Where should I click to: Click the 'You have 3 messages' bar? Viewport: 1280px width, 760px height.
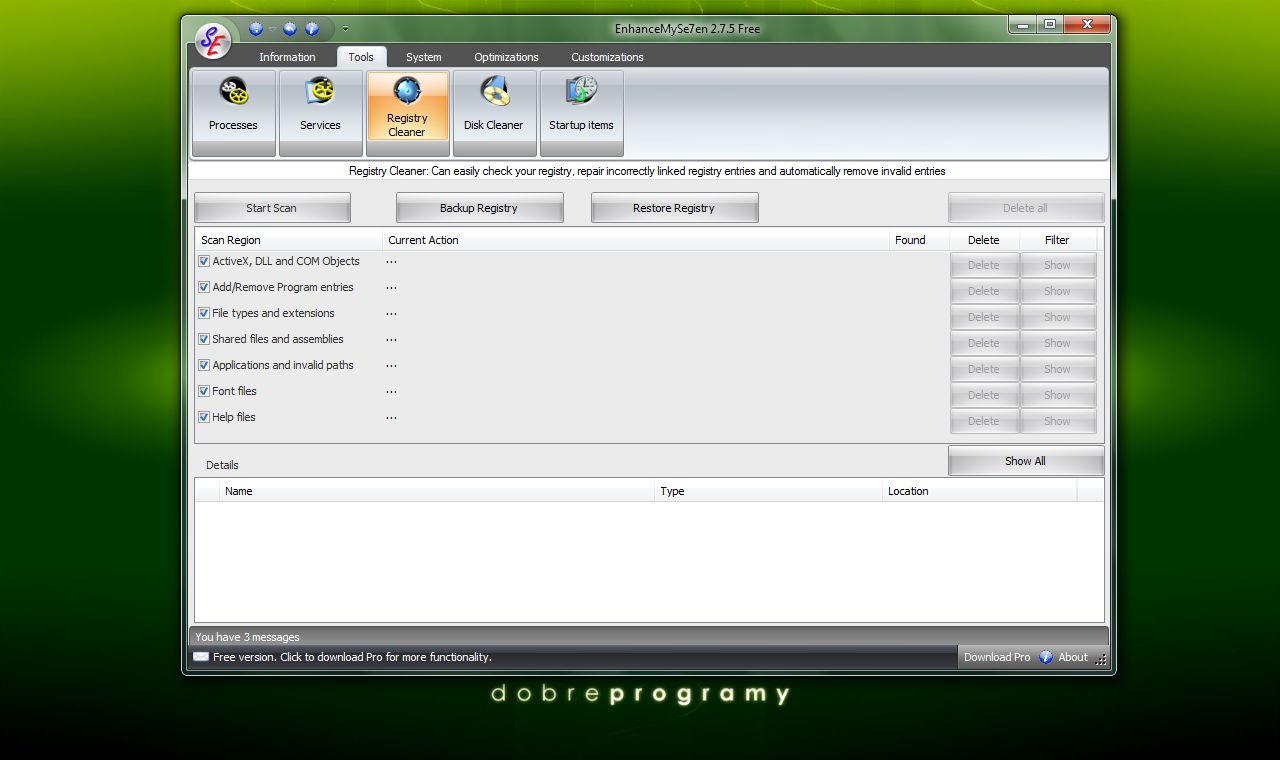pos(648,636)
